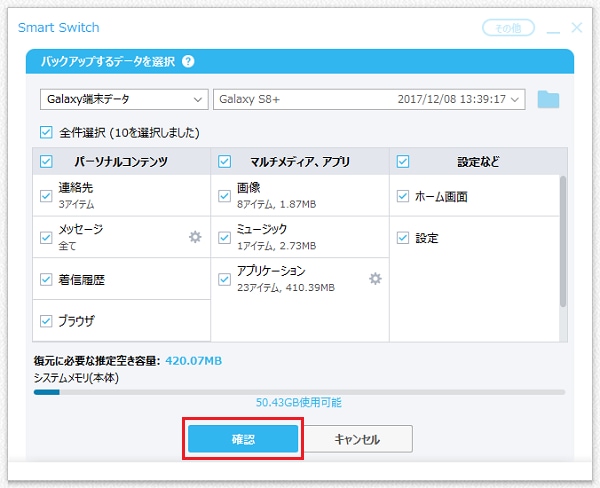Toggle the マルチメディア、アプリ column checkbox
The width and height of the screenshot is (600, 488).
click(x=224, y=162)
